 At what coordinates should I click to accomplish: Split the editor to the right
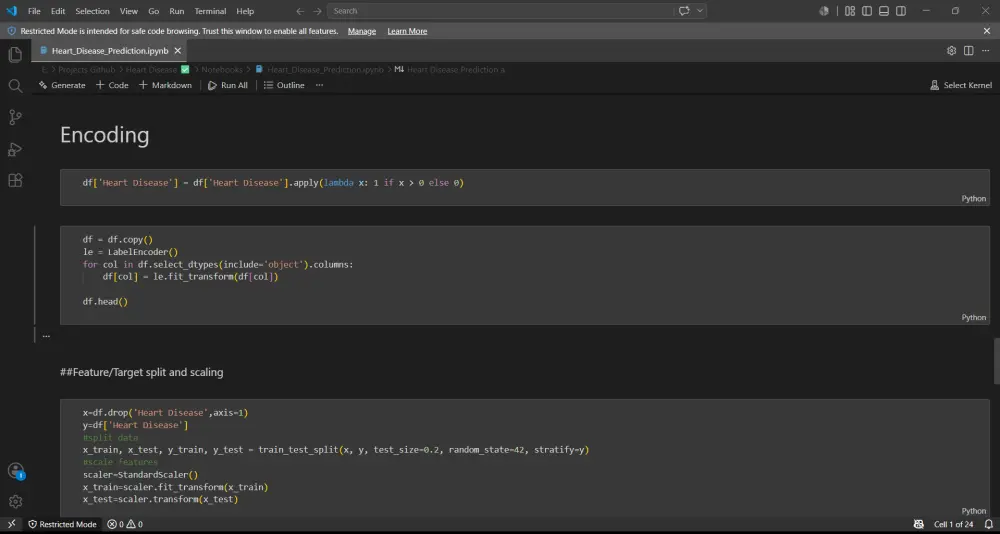click(x=968, y=50)
